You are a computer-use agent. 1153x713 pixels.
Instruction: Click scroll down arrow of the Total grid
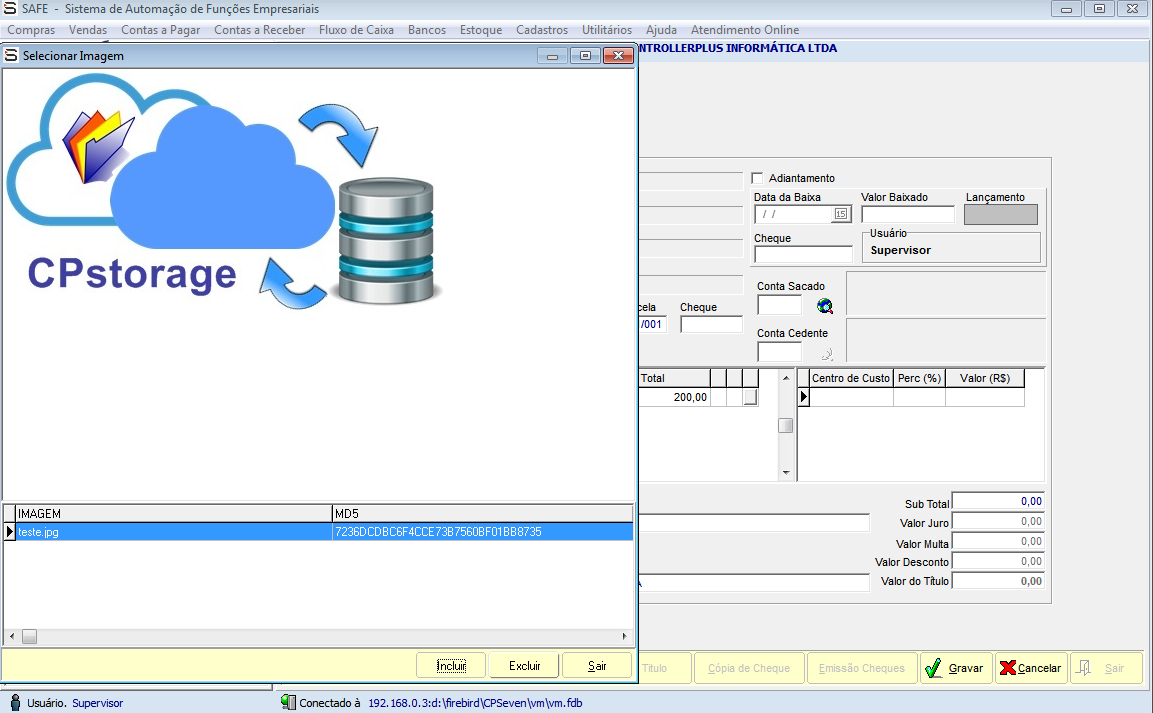786,473
